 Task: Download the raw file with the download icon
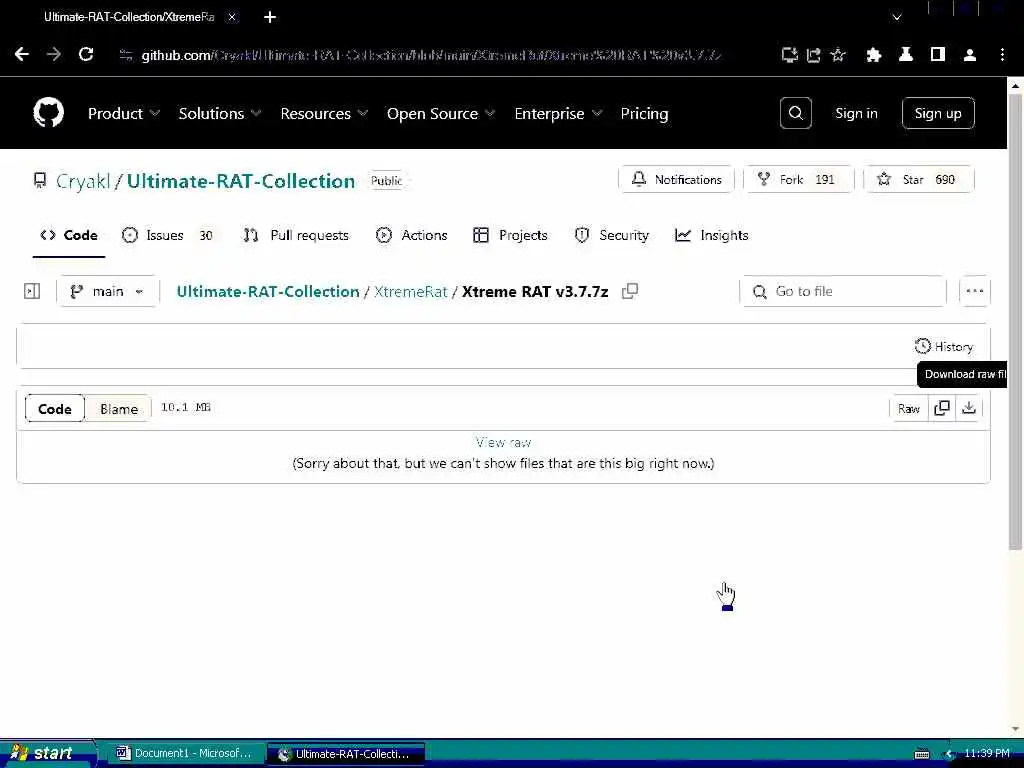pyautogui.click(x=969, y=408)
